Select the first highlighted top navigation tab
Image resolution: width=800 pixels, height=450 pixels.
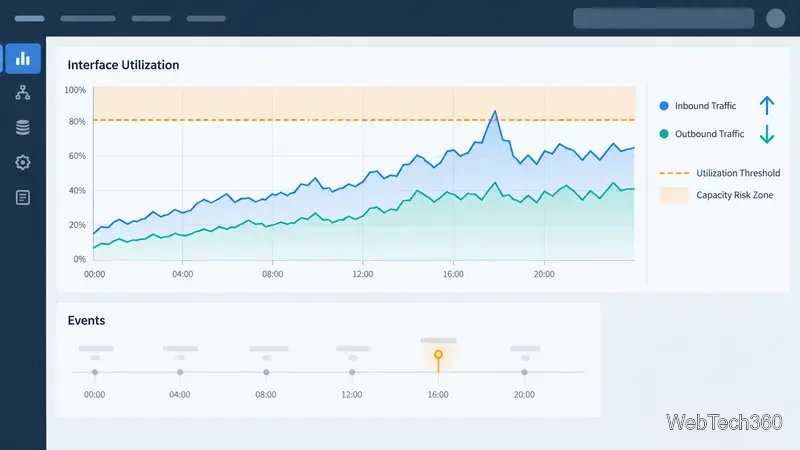(x=30, y=18)
